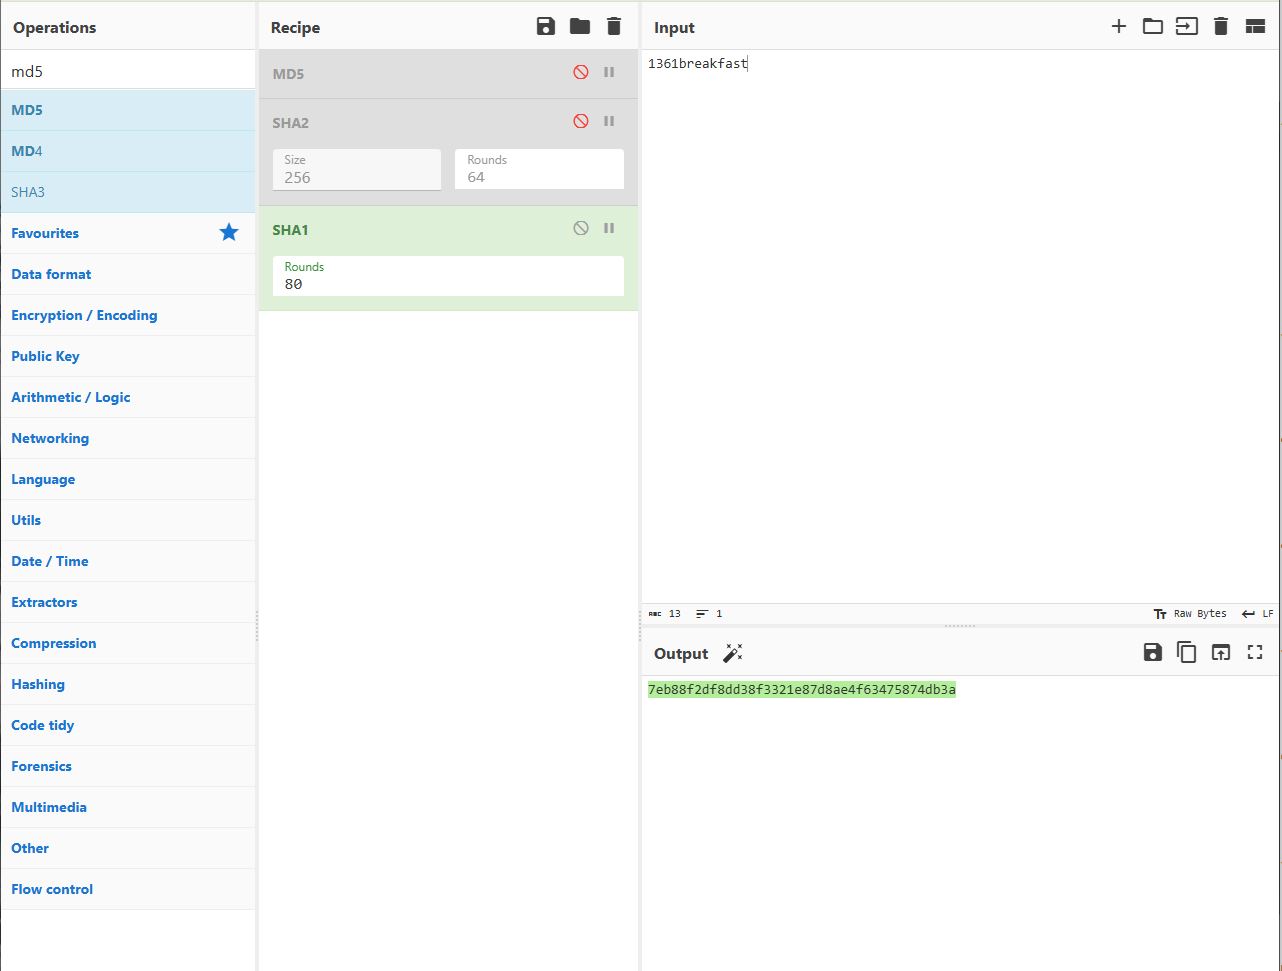Expand the Hashing category
The width and height of the screenshot is (1282, 971).
(x=38, y=684)
